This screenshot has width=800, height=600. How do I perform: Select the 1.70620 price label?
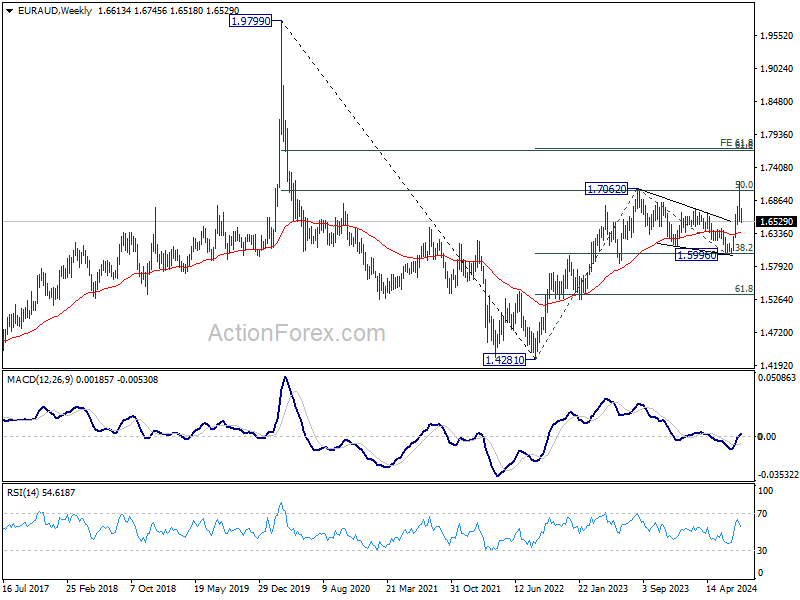(x=606, y=189)
